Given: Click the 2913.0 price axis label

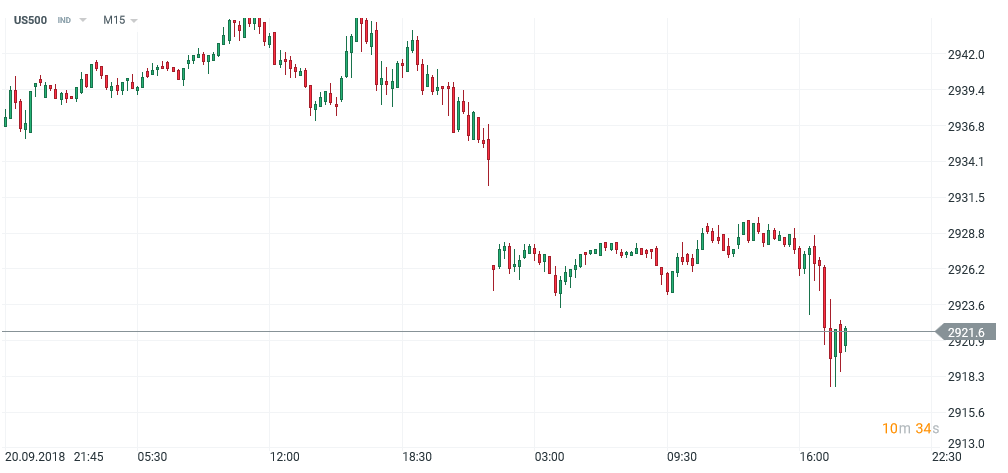Looking at the screenshot, I should pyautogui.click(x=965, y=446).
